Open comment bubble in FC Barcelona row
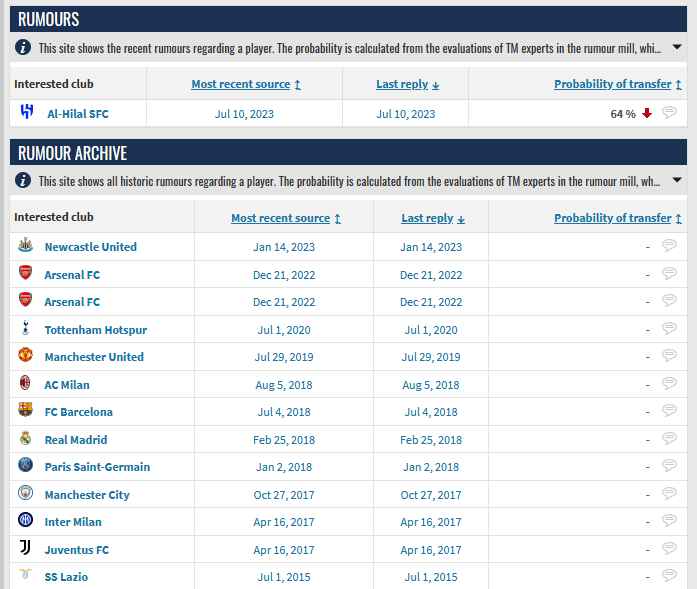 click(669, 410)
